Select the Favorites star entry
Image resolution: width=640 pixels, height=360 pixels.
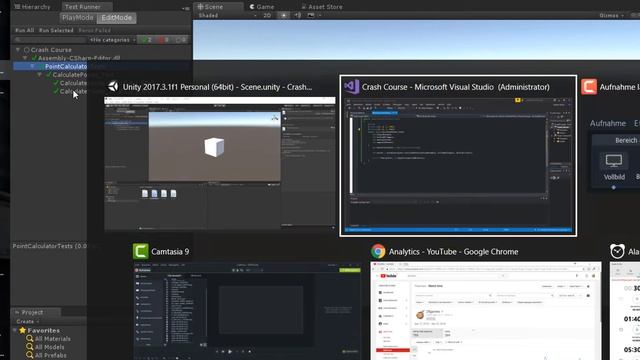pyautogui.click(x=40, y=330)
